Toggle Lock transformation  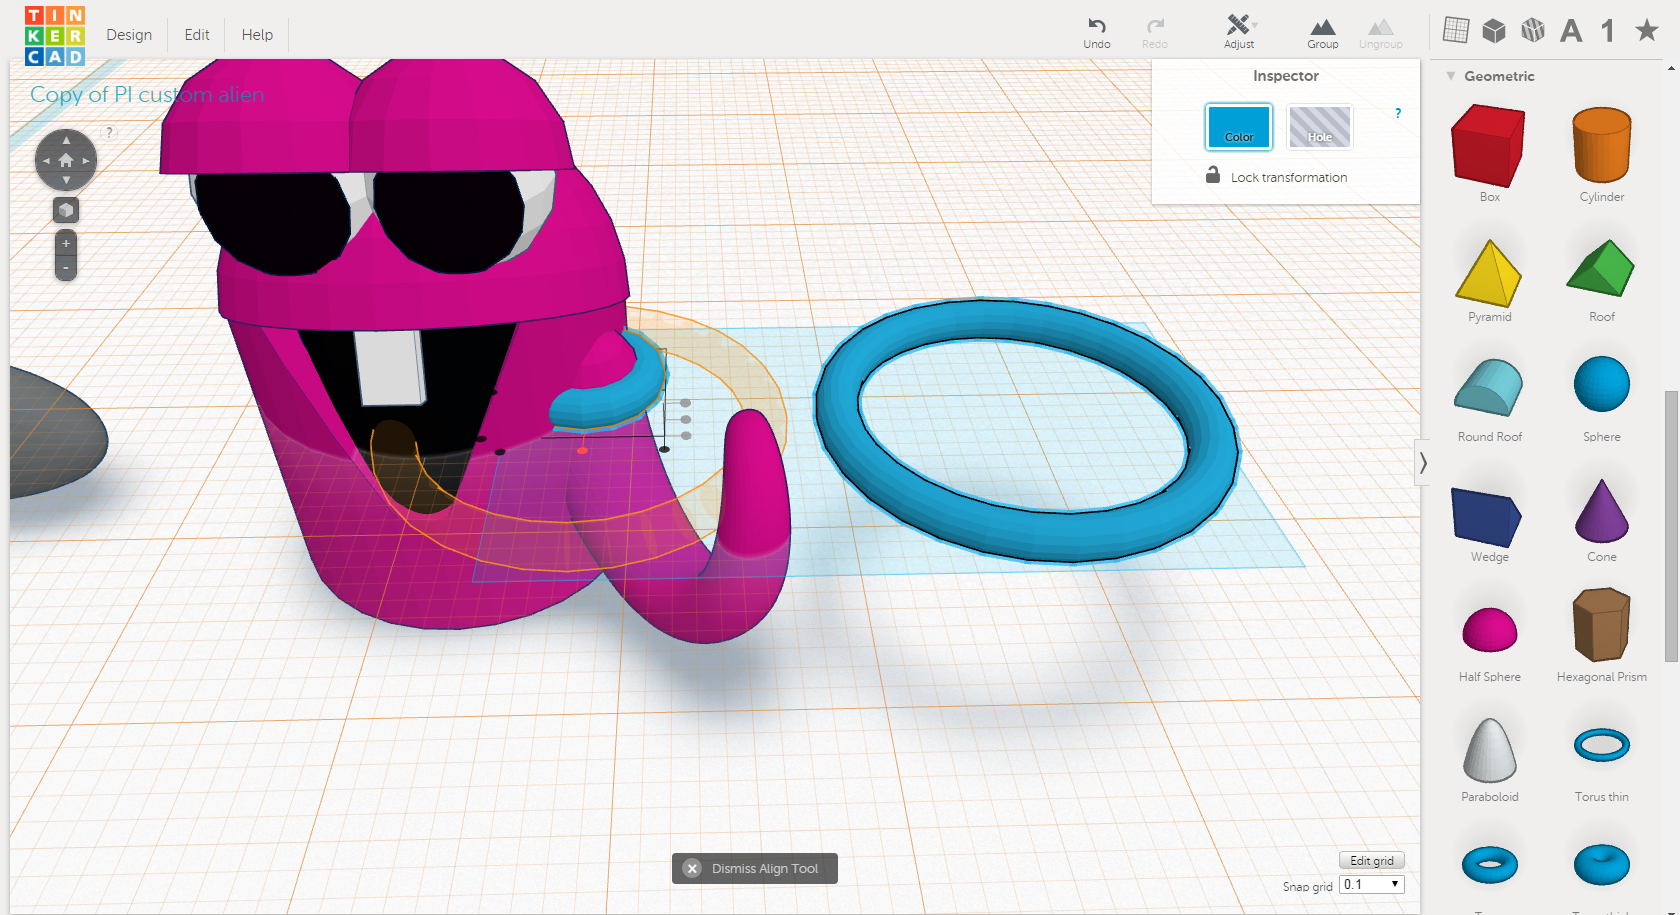1276,176
